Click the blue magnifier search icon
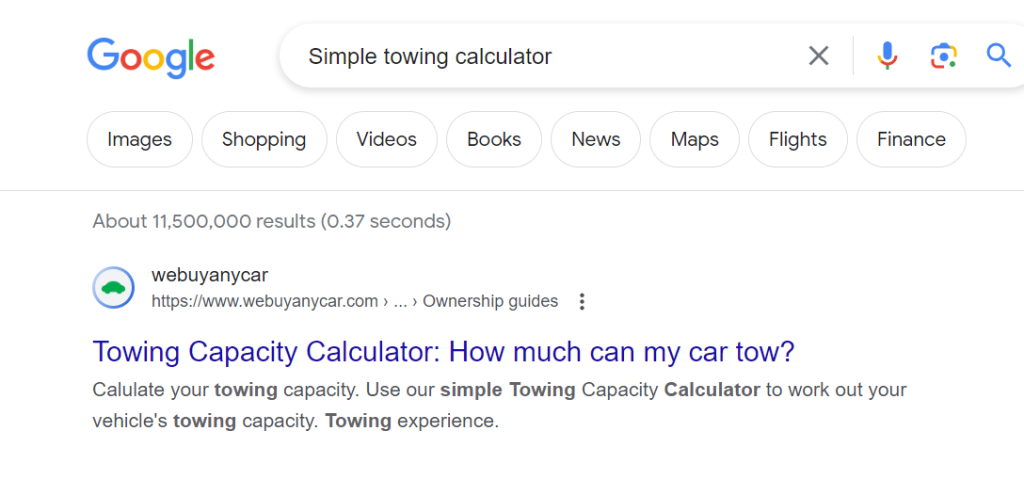 coord(998,55)
